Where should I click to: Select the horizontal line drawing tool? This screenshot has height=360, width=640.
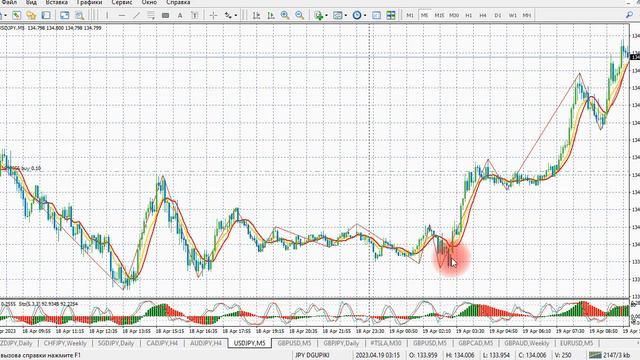pyautogui.click(x=122, y=16)
